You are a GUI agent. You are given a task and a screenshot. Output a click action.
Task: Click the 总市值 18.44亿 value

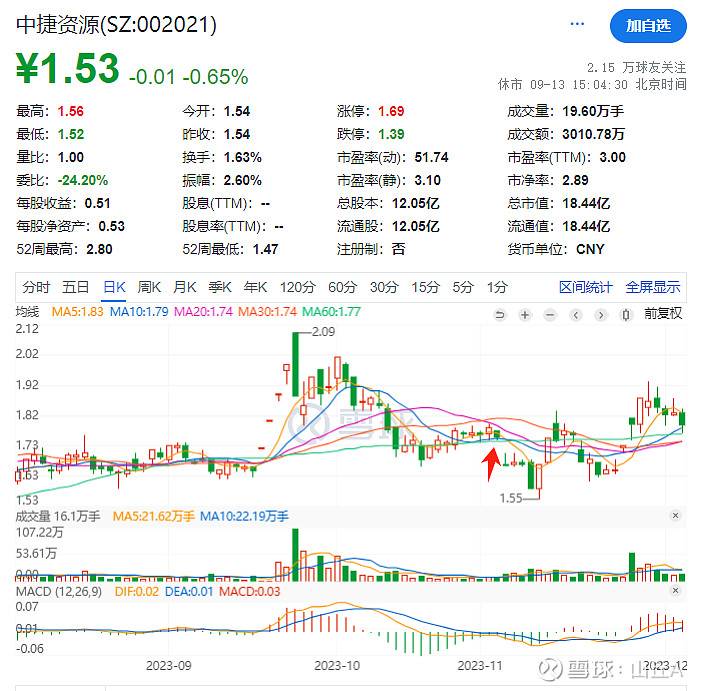(x=586, y=203)
